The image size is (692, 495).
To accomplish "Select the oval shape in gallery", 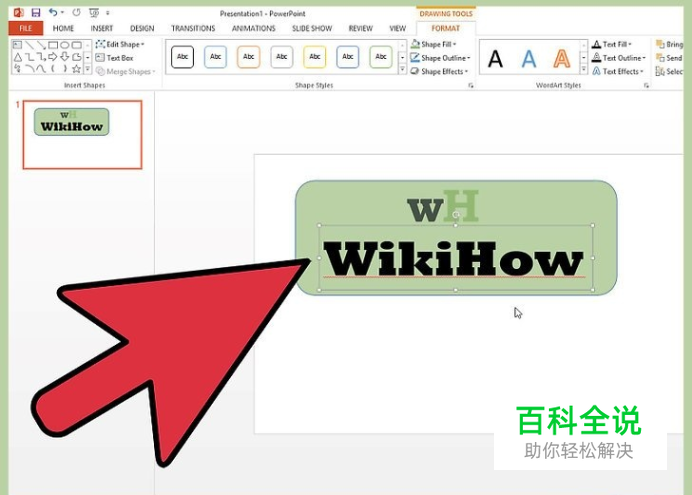I will click(x=65, y=45).
